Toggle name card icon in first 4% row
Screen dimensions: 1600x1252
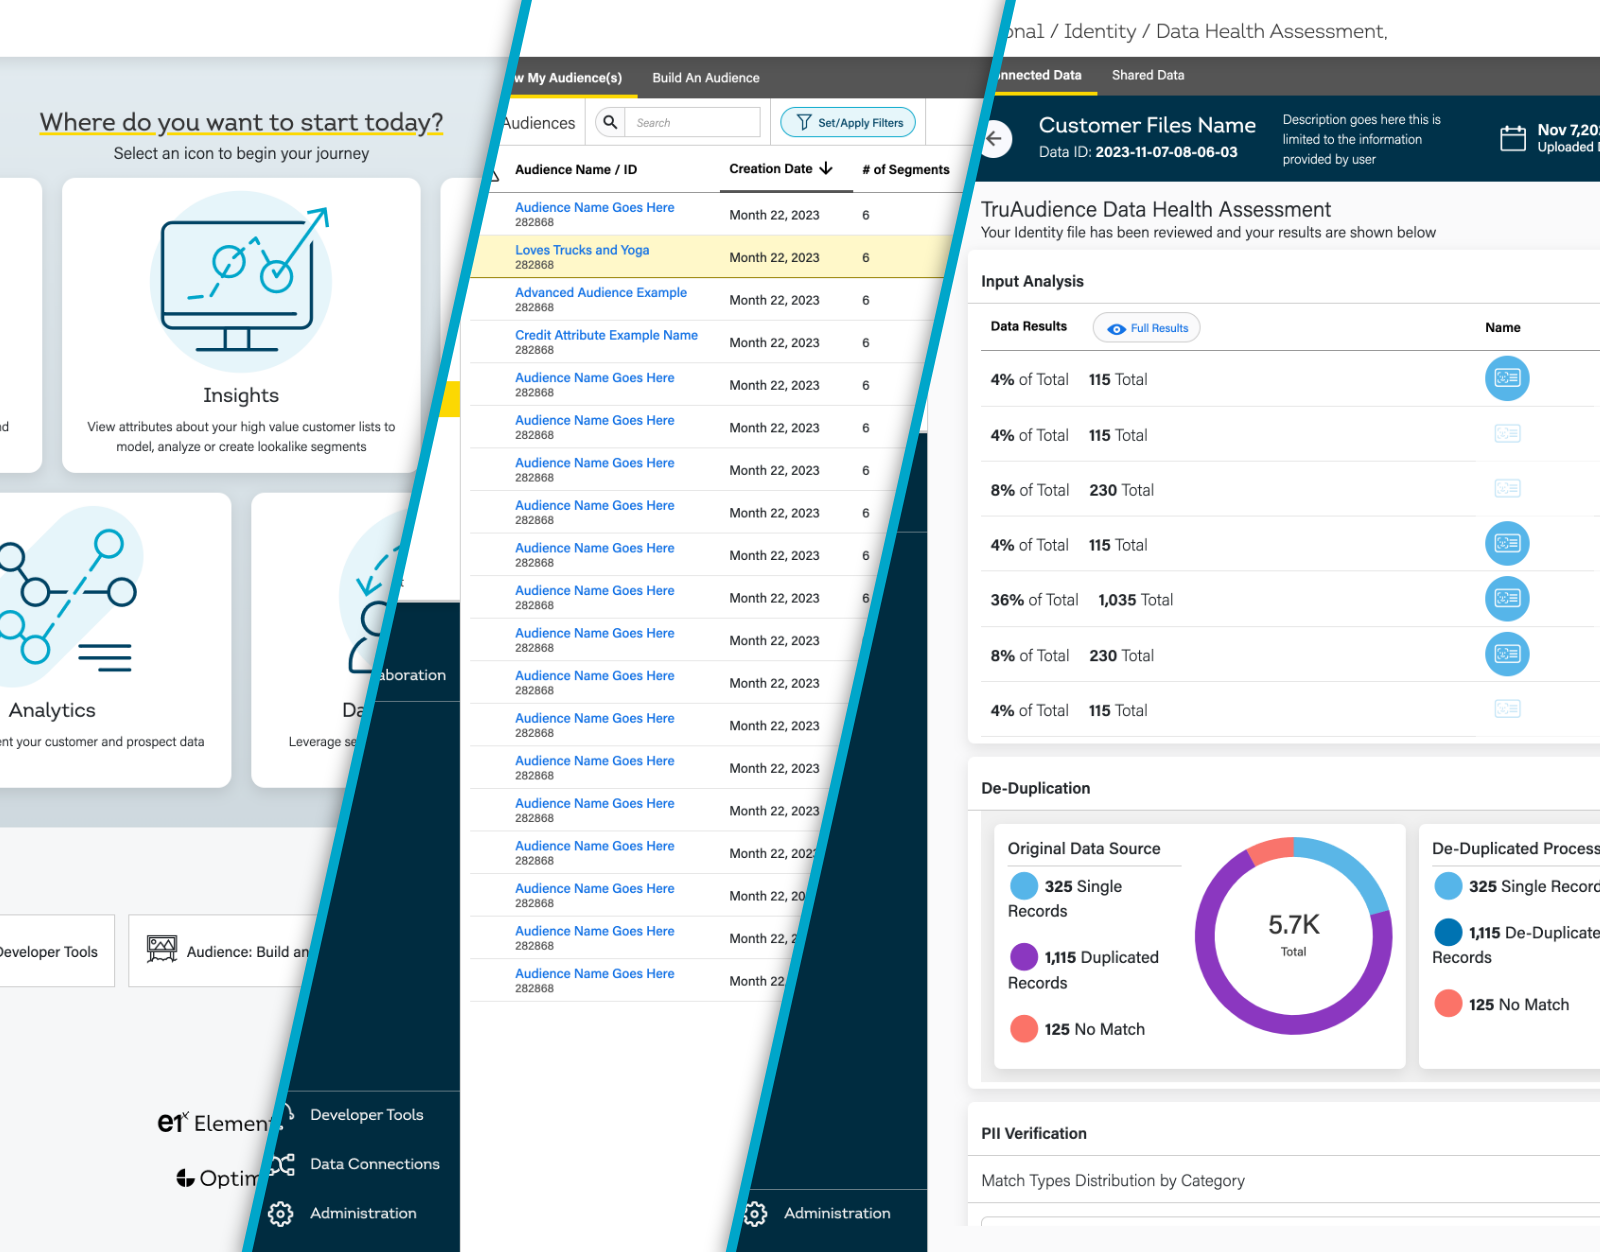[x=1506, y=379]
